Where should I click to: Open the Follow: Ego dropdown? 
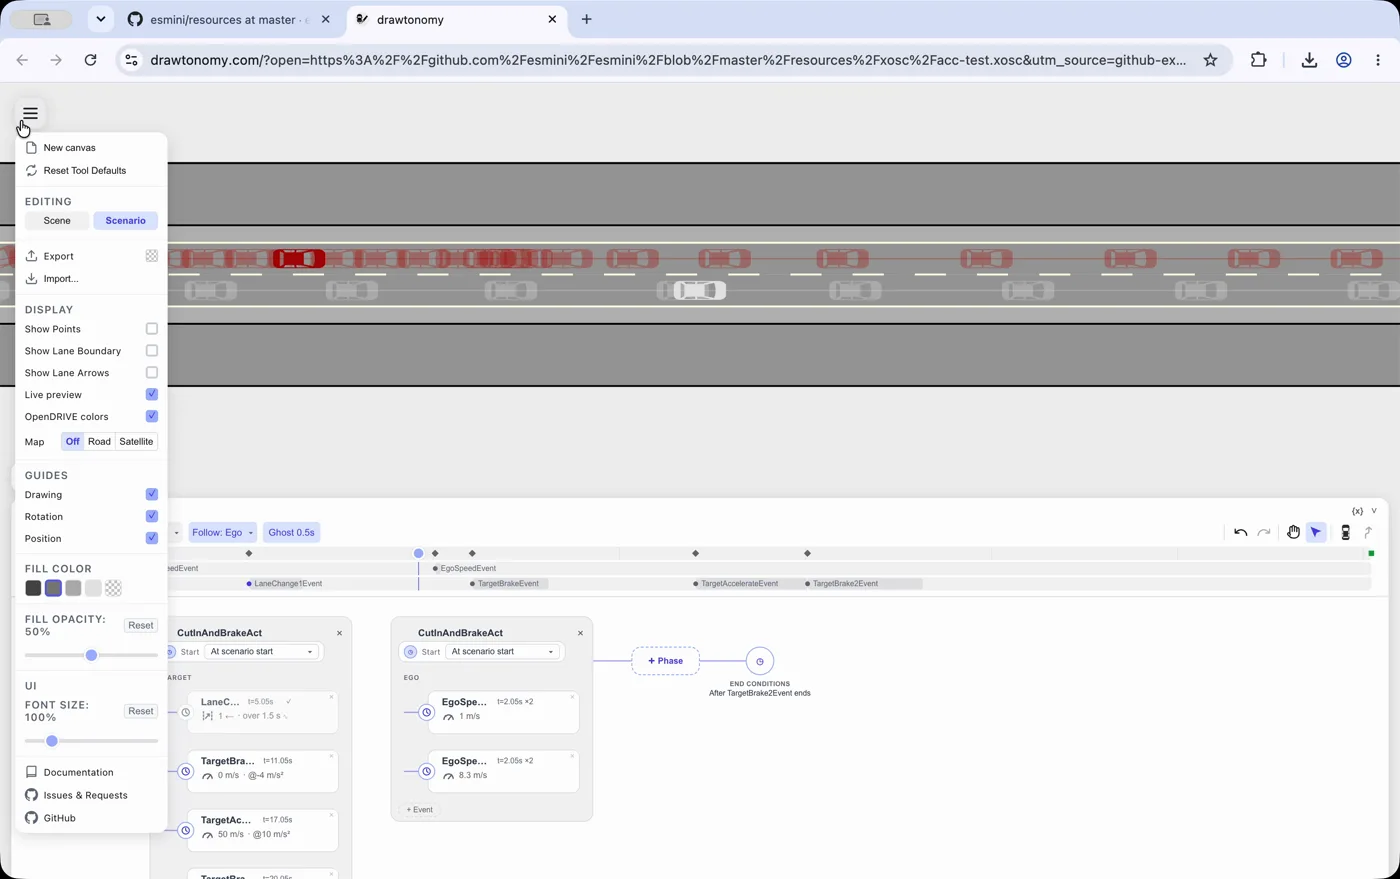222,533
